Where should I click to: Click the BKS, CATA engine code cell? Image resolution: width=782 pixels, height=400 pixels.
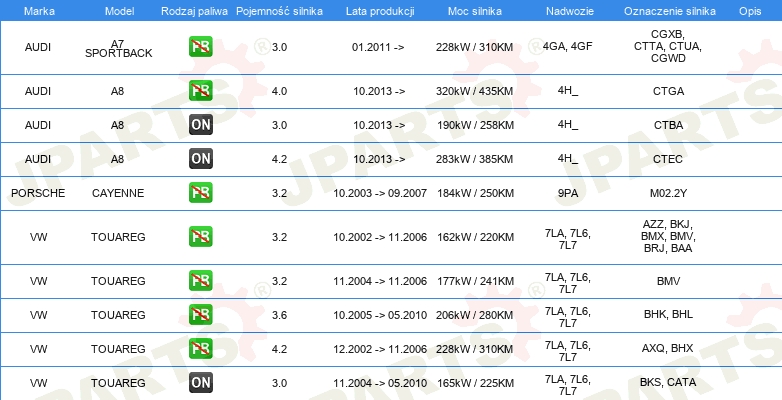tap(668, 382)
